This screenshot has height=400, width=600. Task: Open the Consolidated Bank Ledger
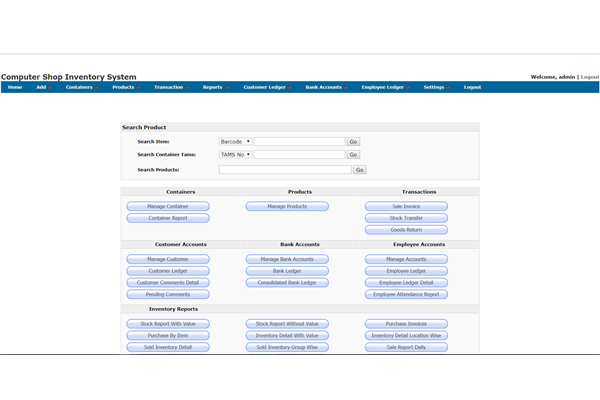(x=287, y=283)
